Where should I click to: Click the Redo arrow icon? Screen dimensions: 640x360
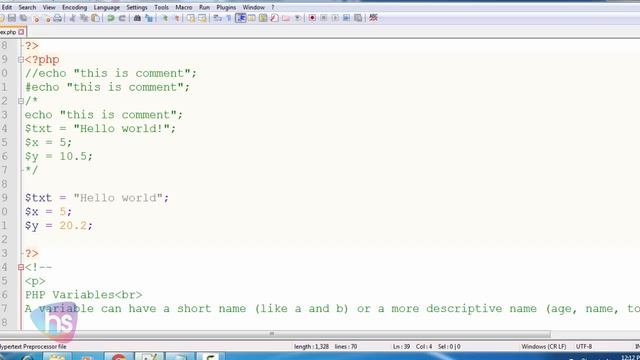click(x=122, y=18)
